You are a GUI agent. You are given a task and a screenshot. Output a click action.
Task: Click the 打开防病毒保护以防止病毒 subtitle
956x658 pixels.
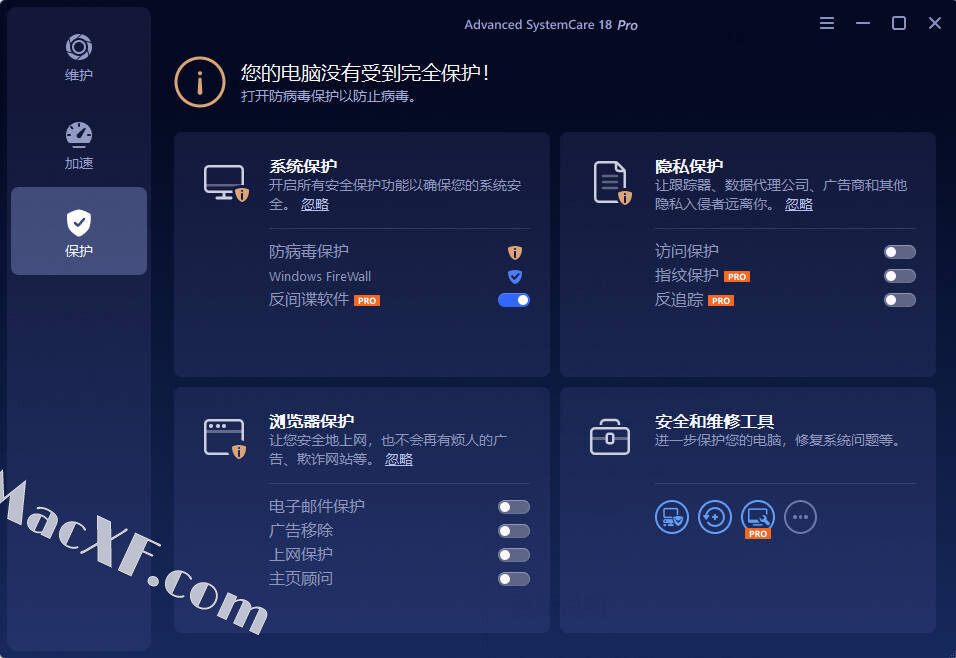click(329, 96)
